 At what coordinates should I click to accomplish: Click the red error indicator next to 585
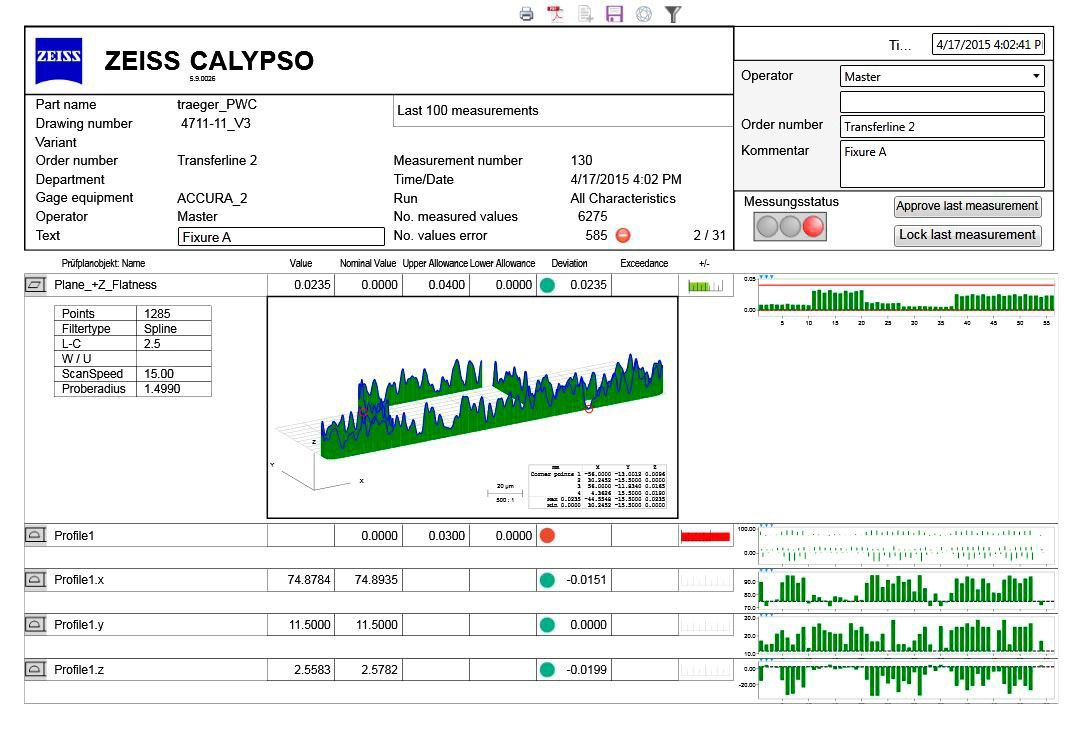[623, 235]
